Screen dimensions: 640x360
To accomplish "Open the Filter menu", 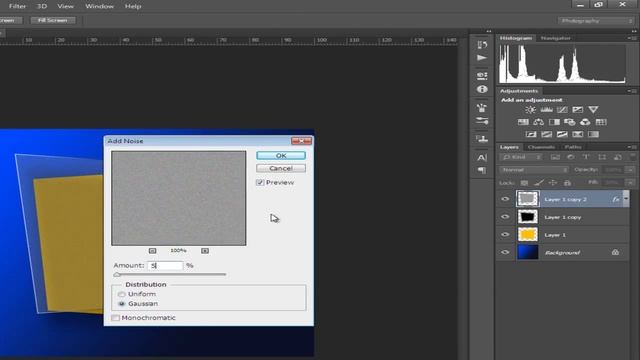I will pyautogui.click(x=18, y=6).
